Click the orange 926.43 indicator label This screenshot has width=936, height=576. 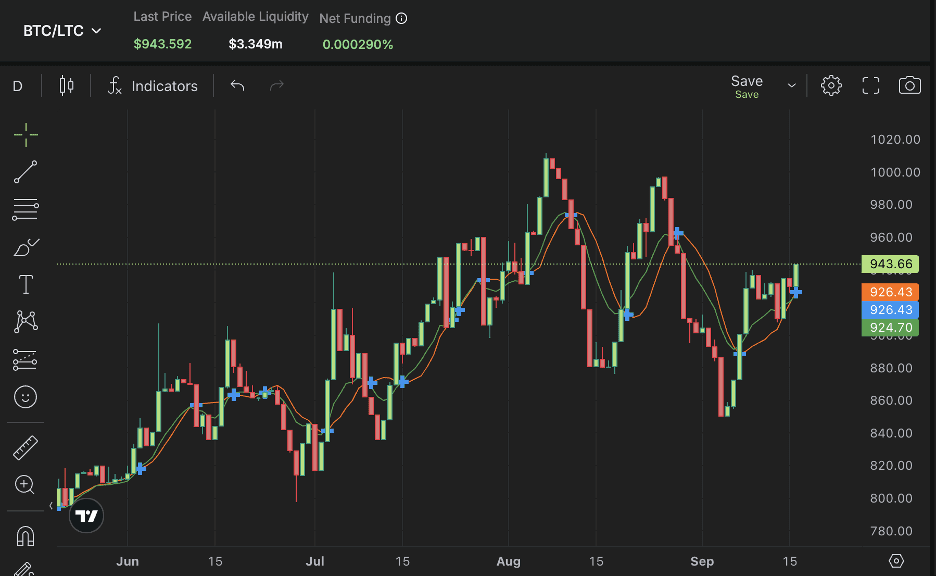pyautogui.click(x=890, y=292)
